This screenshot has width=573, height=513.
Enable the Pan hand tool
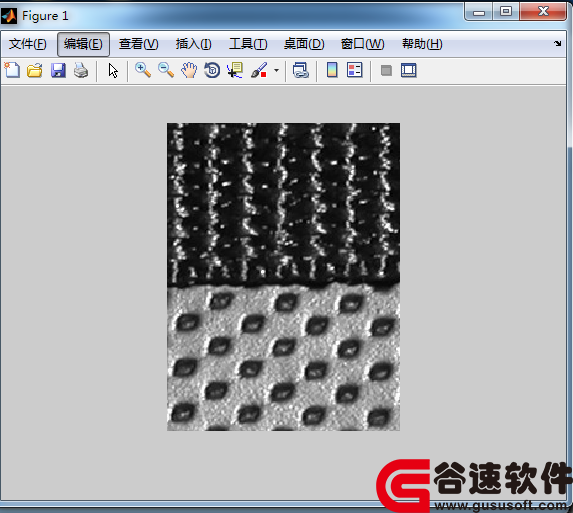coord(189,70)
